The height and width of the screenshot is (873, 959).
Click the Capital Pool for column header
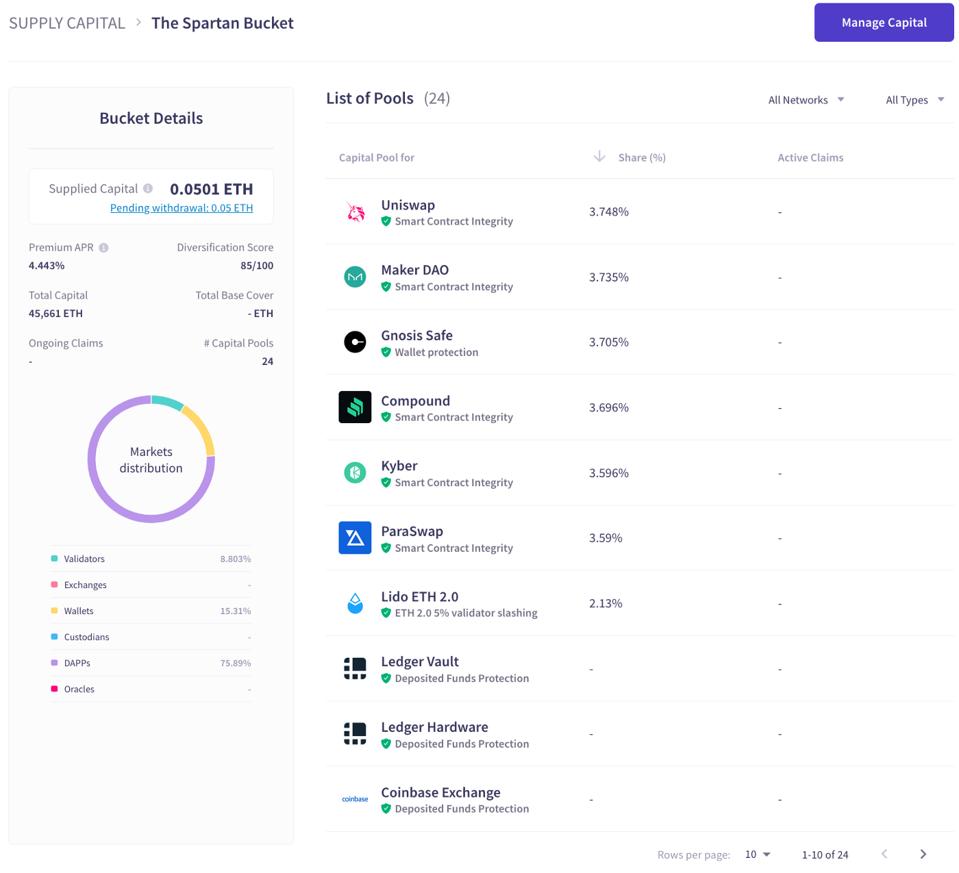[376, 157]
